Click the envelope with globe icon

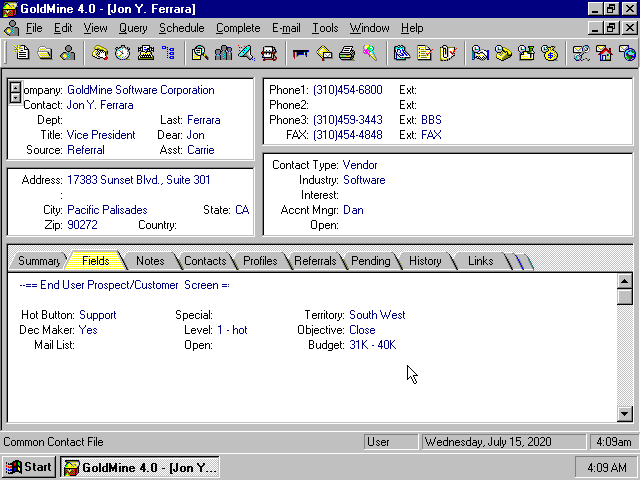pos(627,53)
